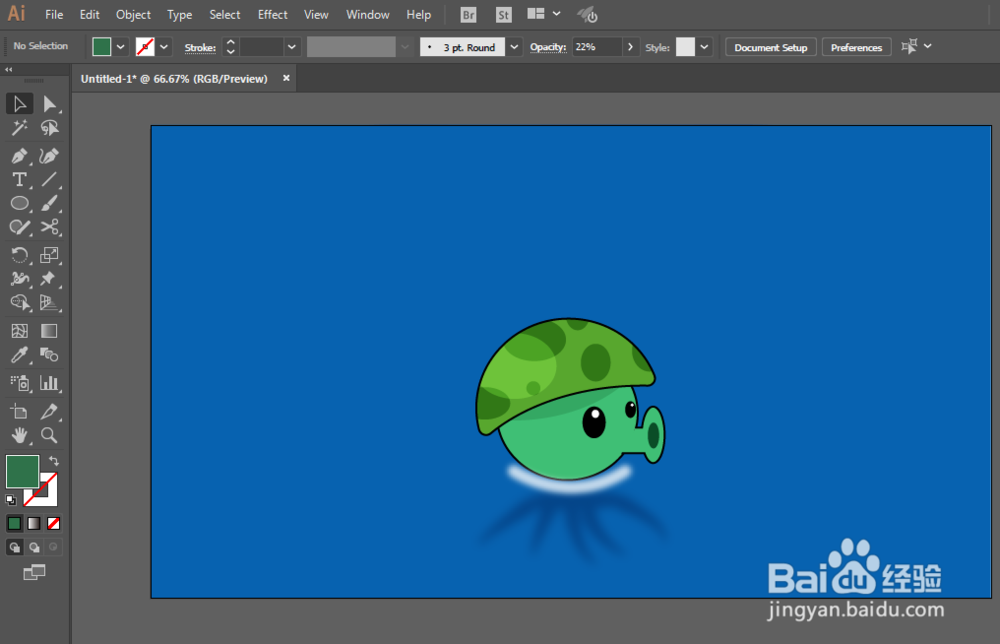Image resolution: width=1000 pixels, height=644 pixels.
Task: Select the Scale tool
Action: pyautogui.click(x=49, y=255)
